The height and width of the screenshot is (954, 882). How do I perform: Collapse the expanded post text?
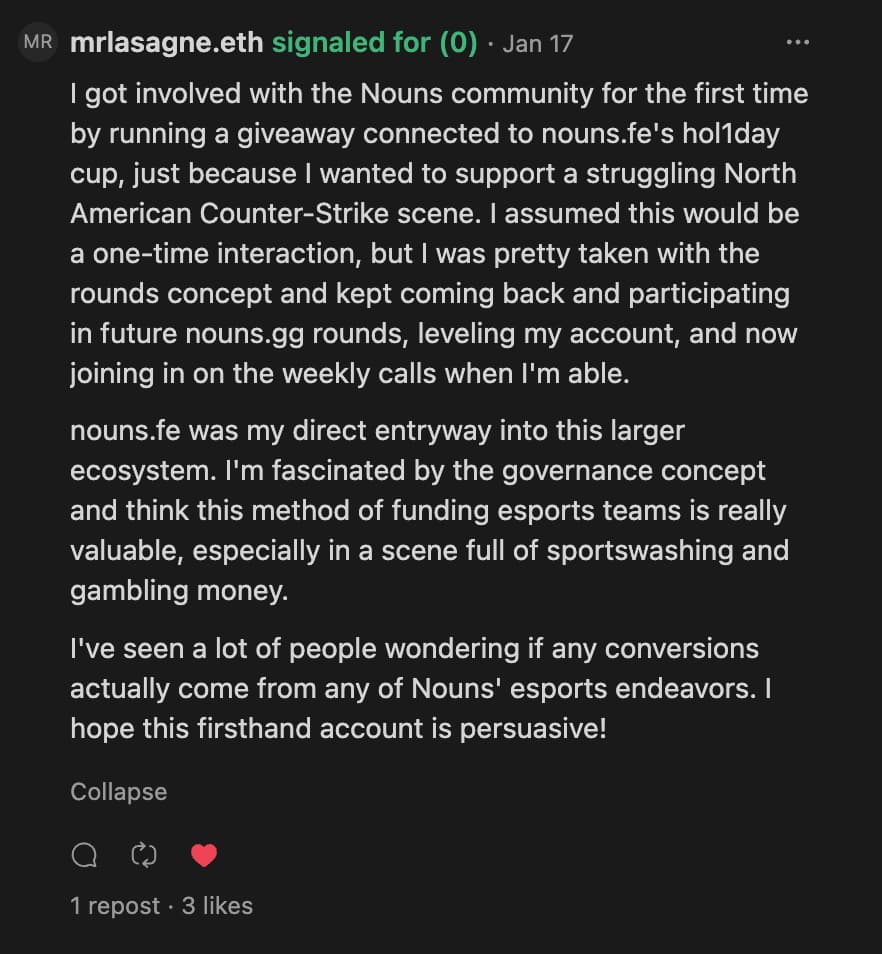(118, 792)
